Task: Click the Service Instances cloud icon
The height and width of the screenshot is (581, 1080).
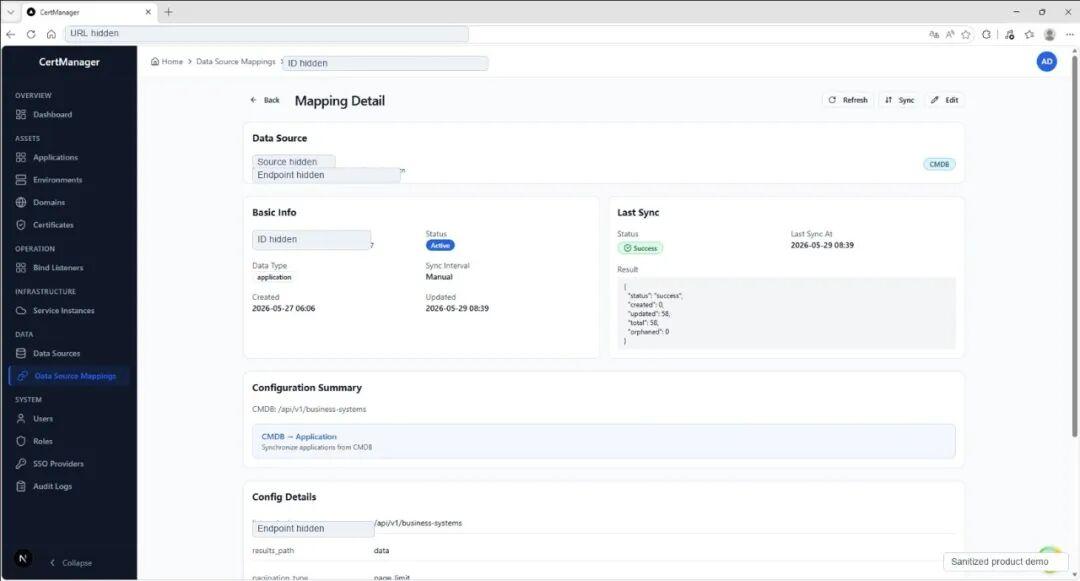Action: (21, 310)
